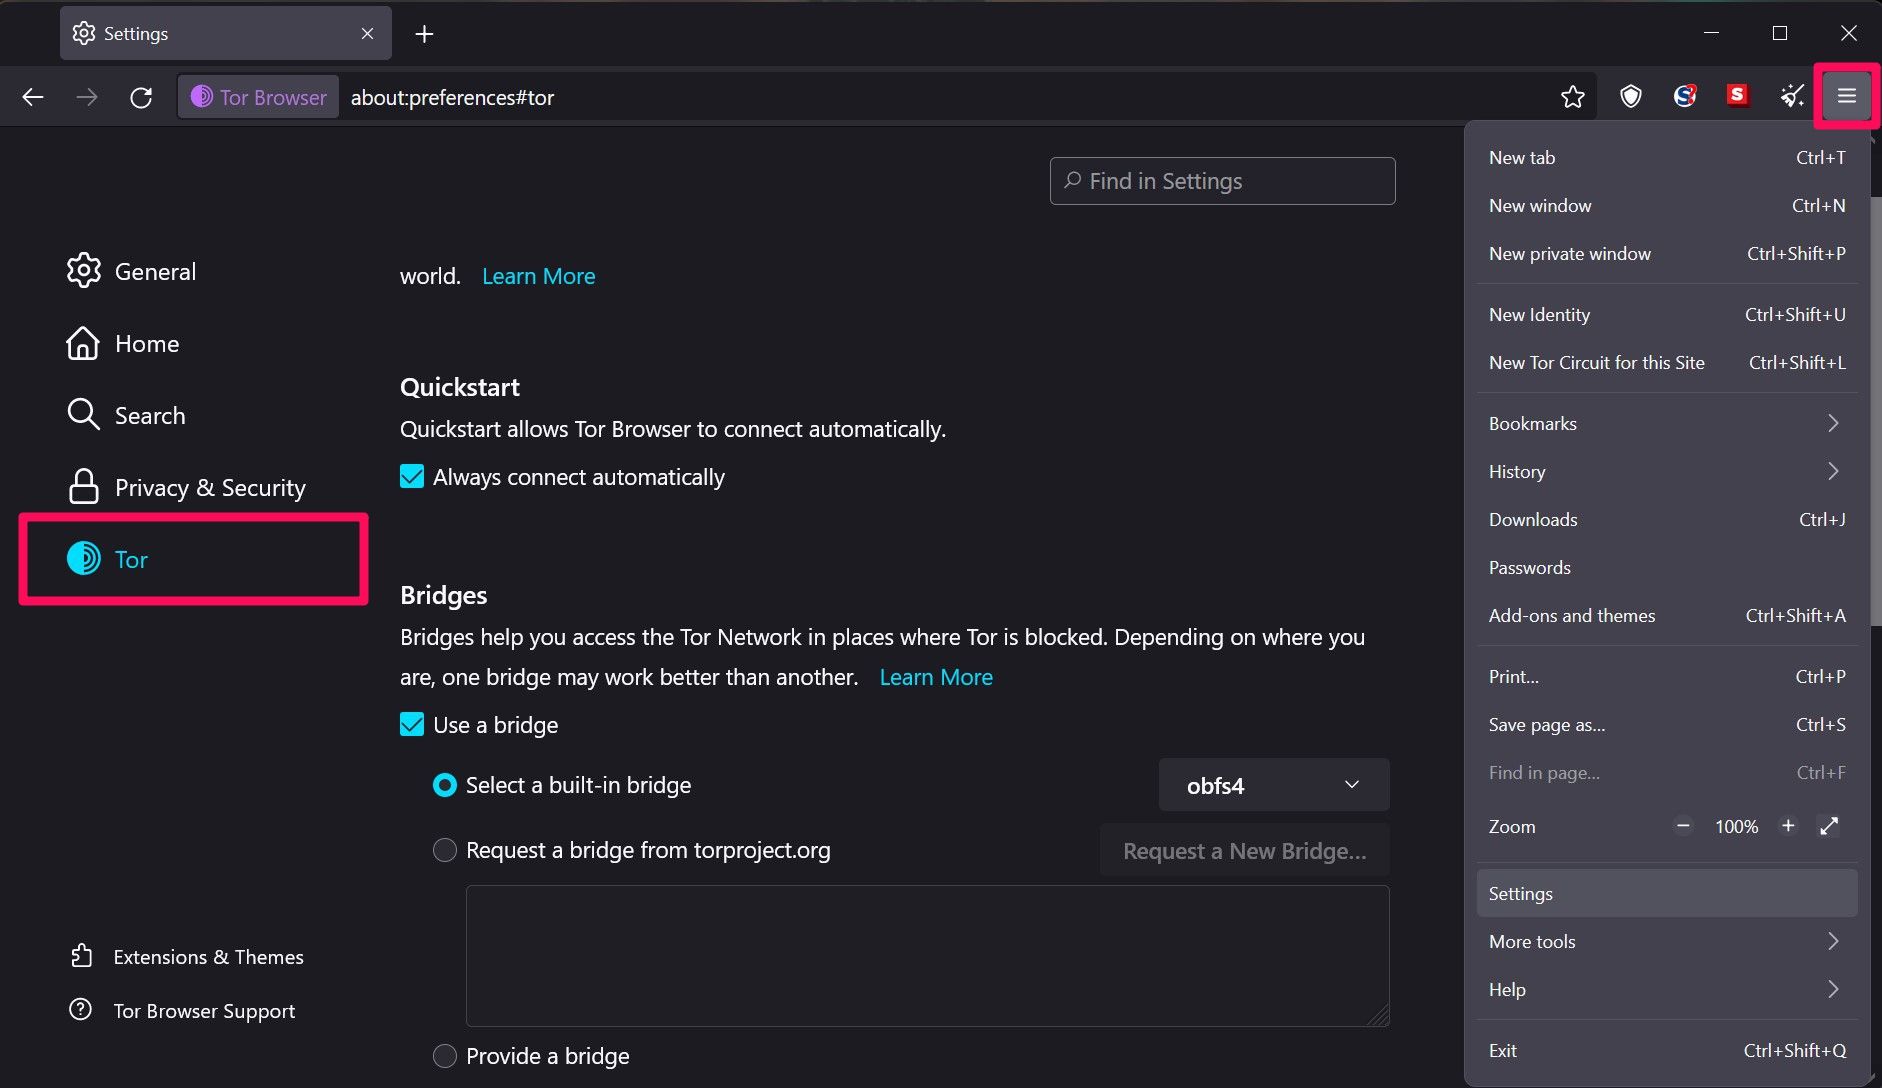
Task: Click the red S extension icon
Action: [x=1738, y=95]
